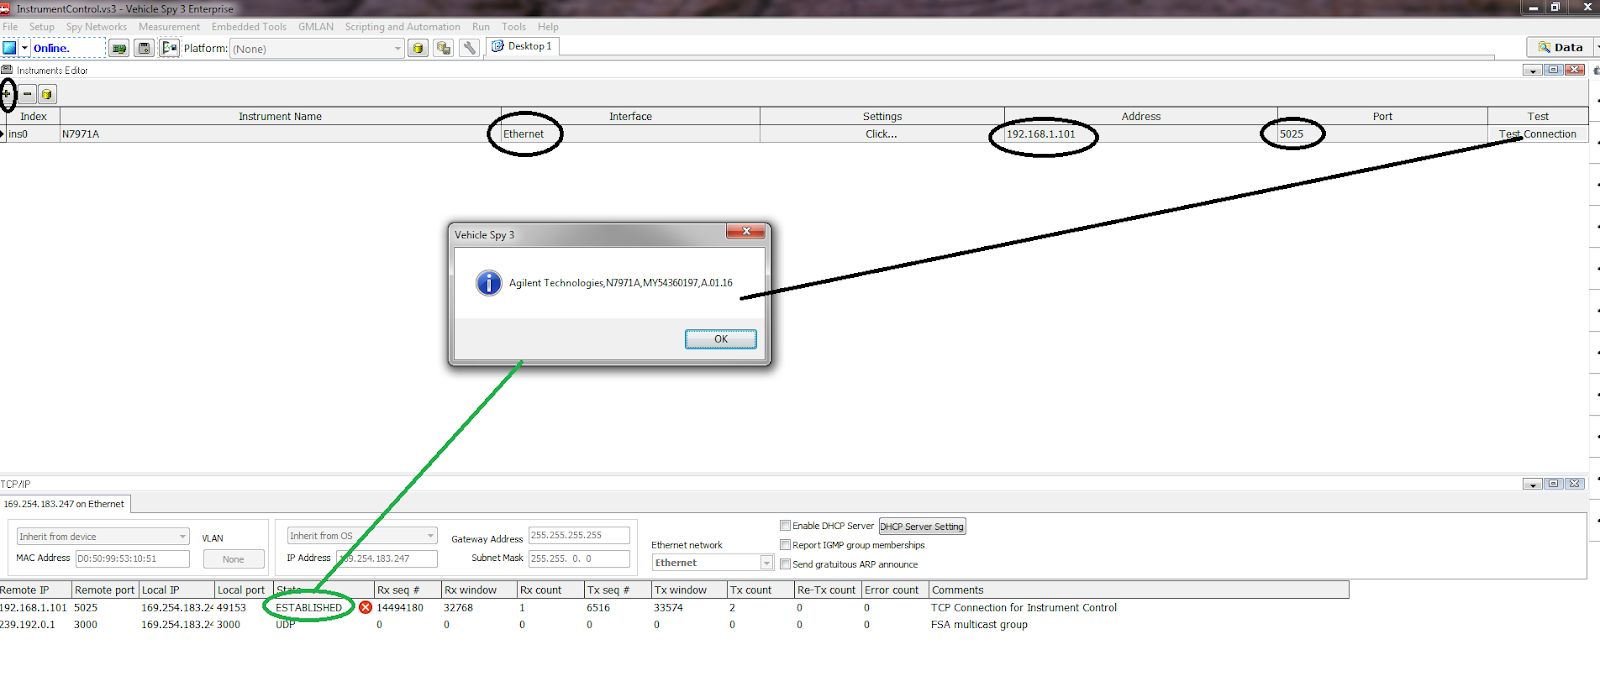This screenshot has width=1600, height=692.
Task: Click the green hardware board icon beside Online
Action: (x=119, y=48)
